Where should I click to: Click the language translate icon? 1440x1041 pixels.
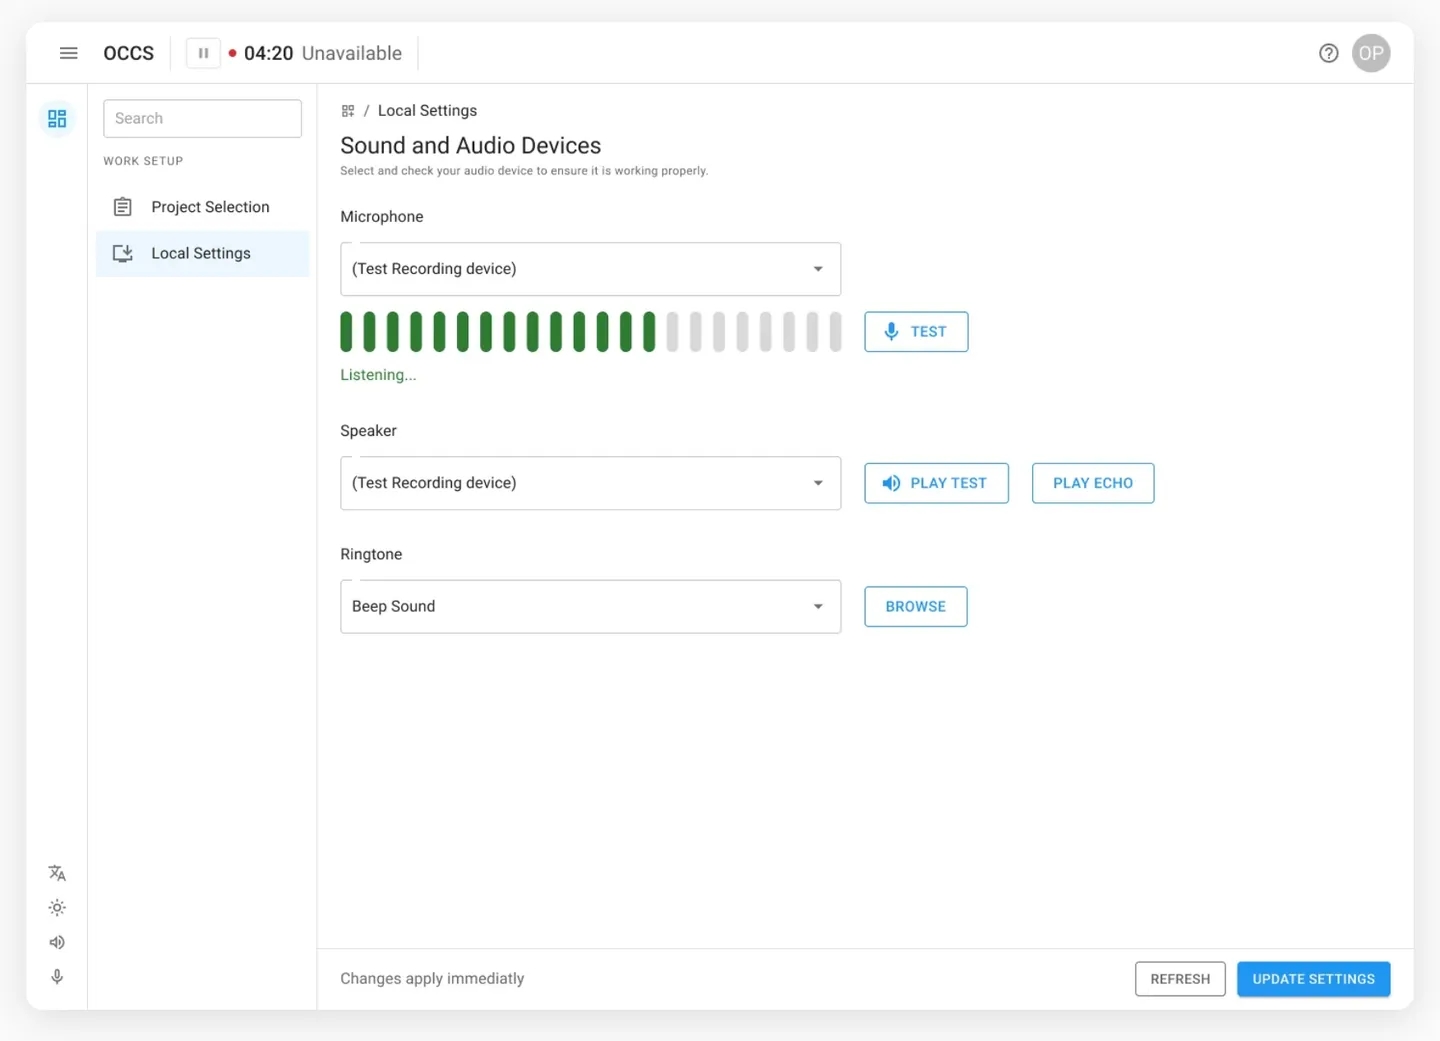(x=57, y=873)
